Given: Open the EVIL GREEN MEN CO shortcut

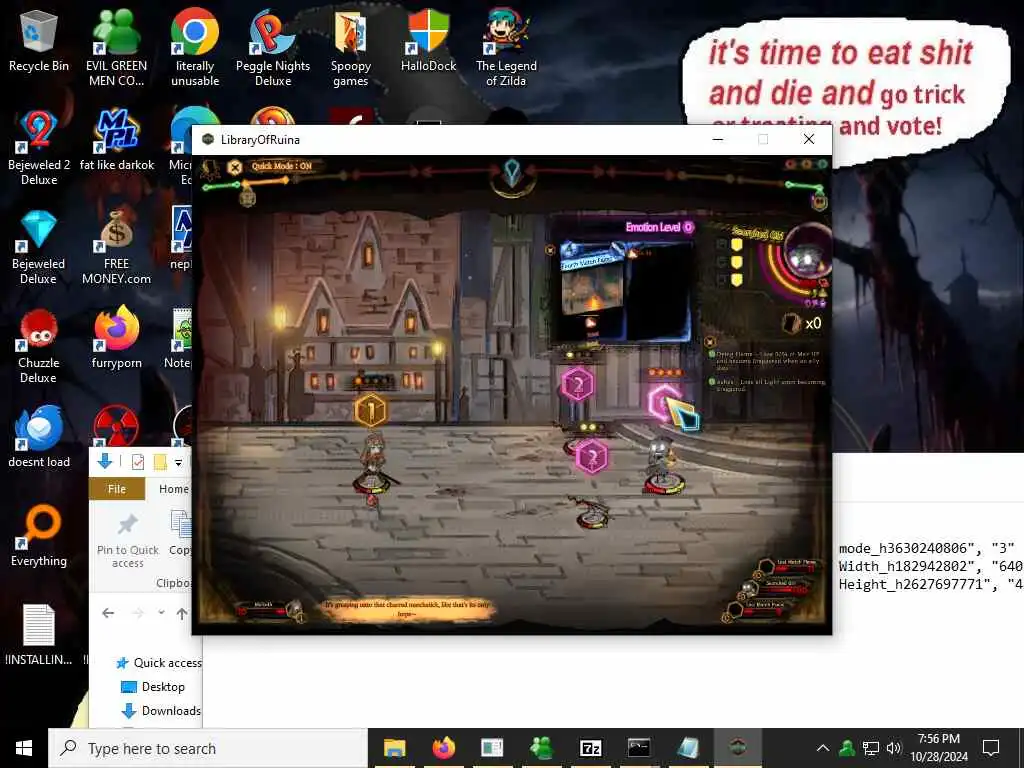Looking at the screenshot, I should tap(116, 47).
